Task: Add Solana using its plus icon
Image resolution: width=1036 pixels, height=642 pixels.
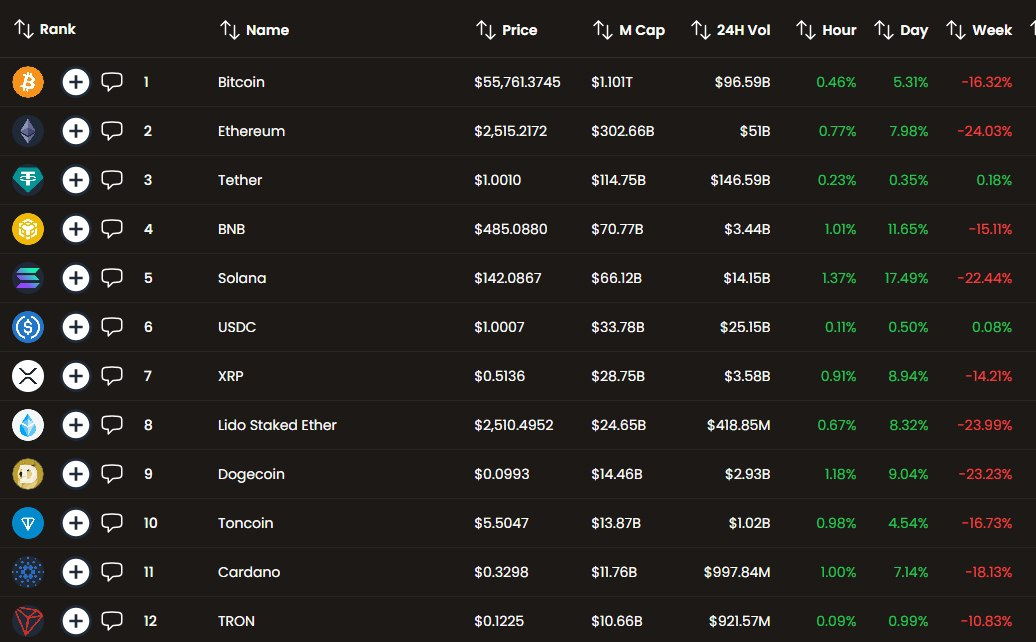Action: (x=76, y=278)
